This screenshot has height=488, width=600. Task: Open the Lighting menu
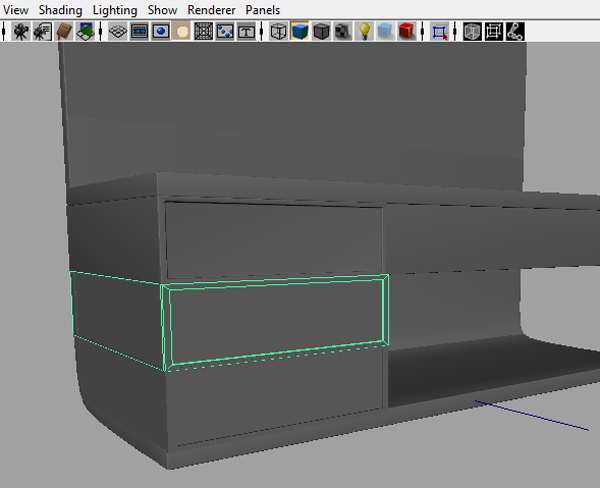[x=115, y=10]
